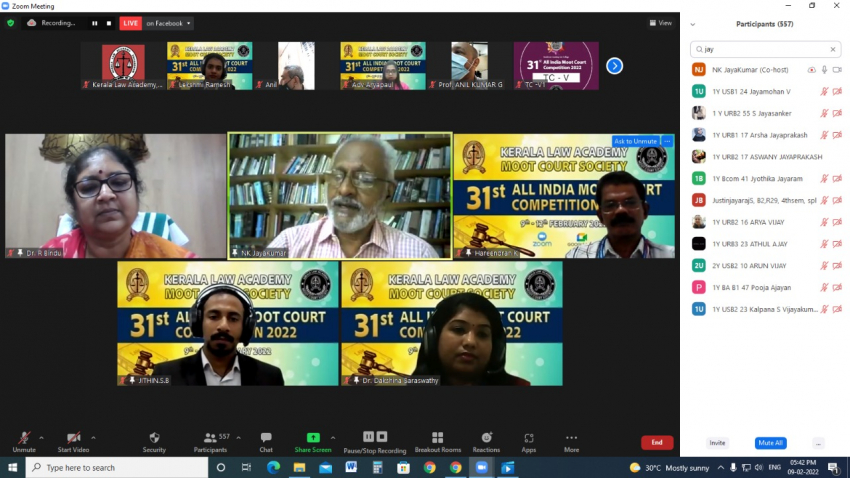Open audio options arrow beside Unmute
The image size is (850, 478).
pyautogui.click(x=41, y=438)
